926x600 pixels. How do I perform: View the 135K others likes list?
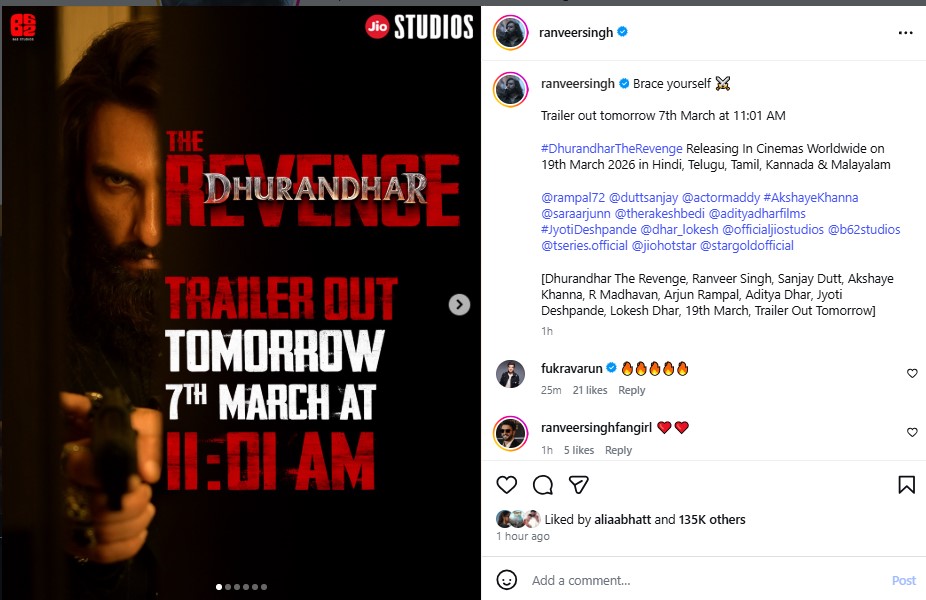tap(712, 520)
